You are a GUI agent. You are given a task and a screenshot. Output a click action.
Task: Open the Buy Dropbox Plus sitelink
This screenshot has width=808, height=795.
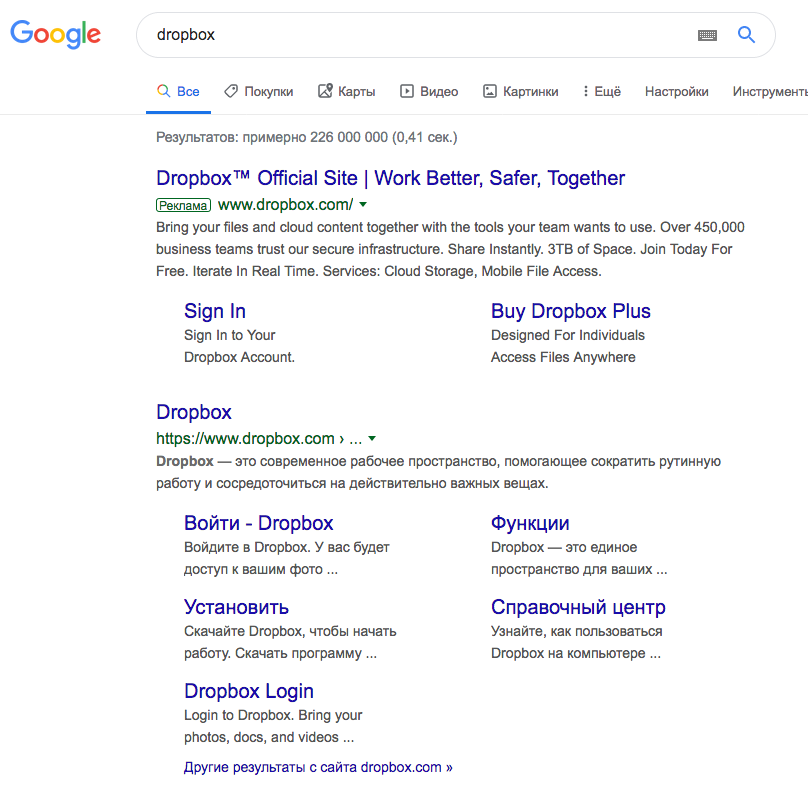click(570, 311)
